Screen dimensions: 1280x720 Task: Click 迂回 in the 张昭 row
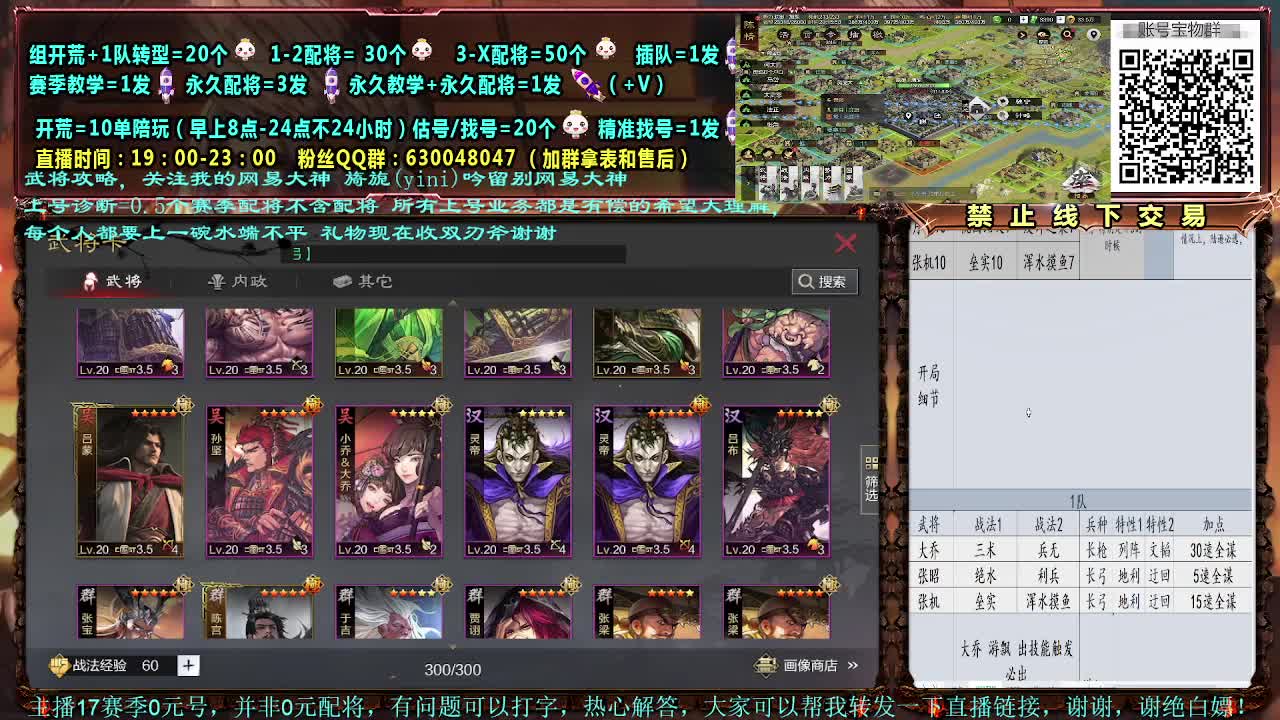1160,576
